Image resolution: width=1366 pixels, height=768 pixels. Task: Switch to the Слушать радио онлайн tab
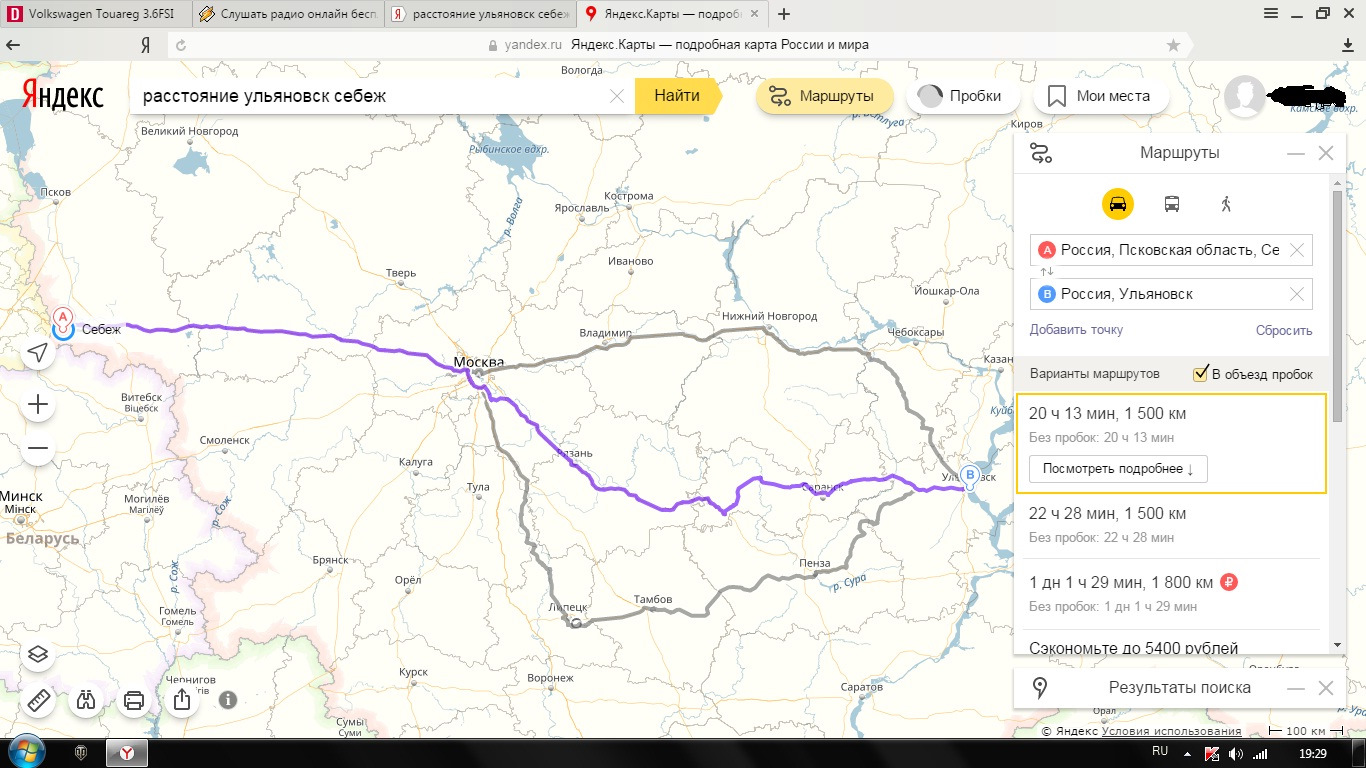[286, 14]
